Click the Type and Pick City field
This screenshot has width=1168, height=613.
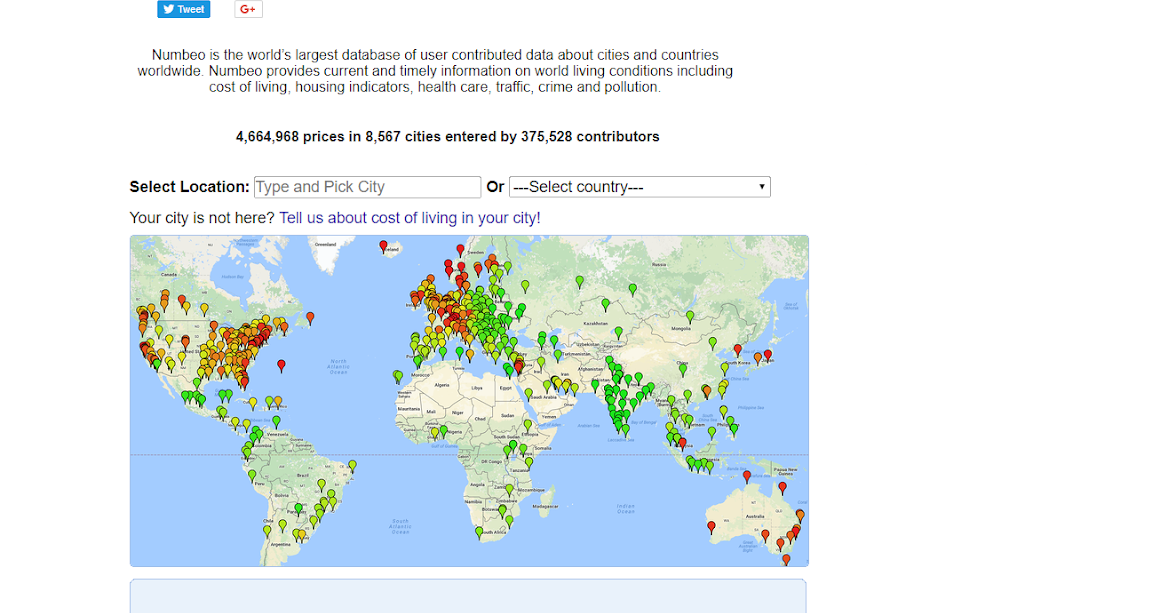(x=366, y=186)
